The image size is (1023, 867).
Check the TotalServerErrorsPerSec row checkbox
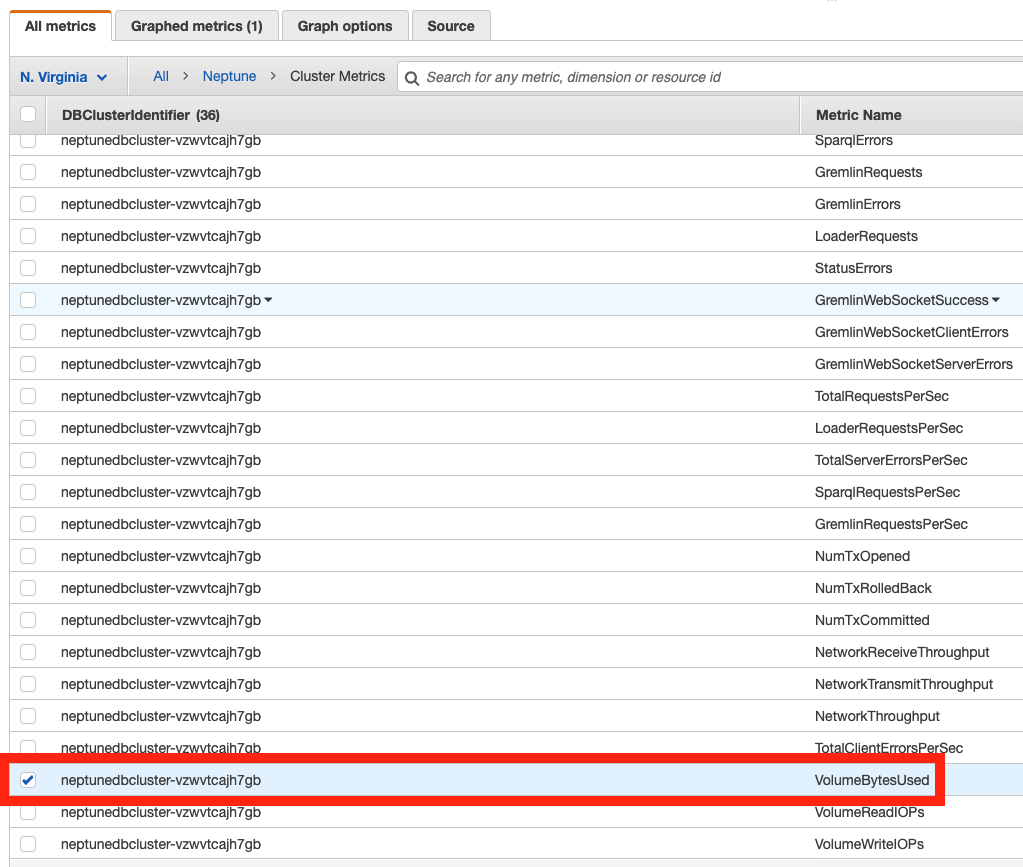[28, 460]
